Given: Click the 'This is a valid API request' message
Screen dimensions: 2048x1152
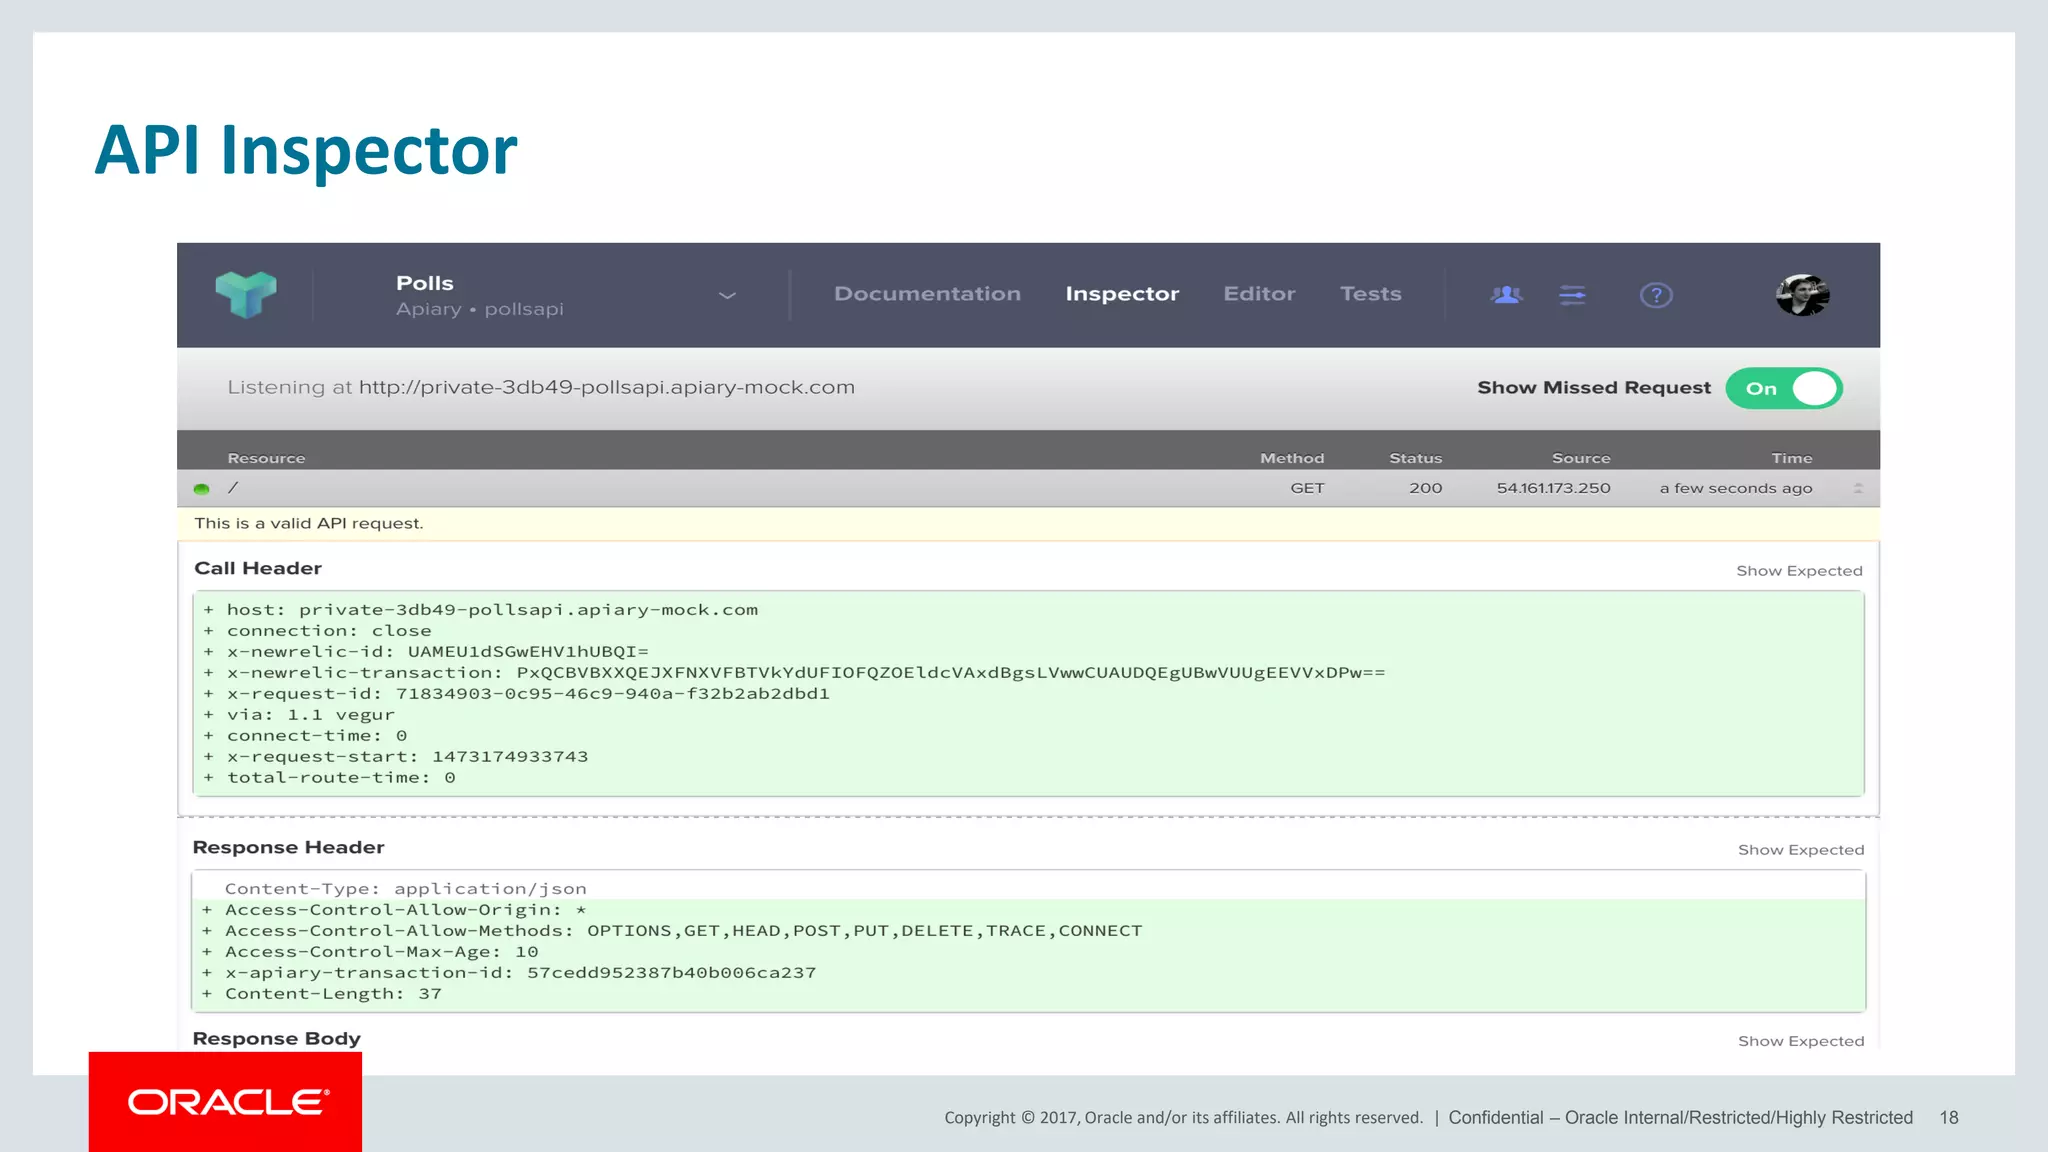Looking at the screenshot, I should click(x=308, y=523).
